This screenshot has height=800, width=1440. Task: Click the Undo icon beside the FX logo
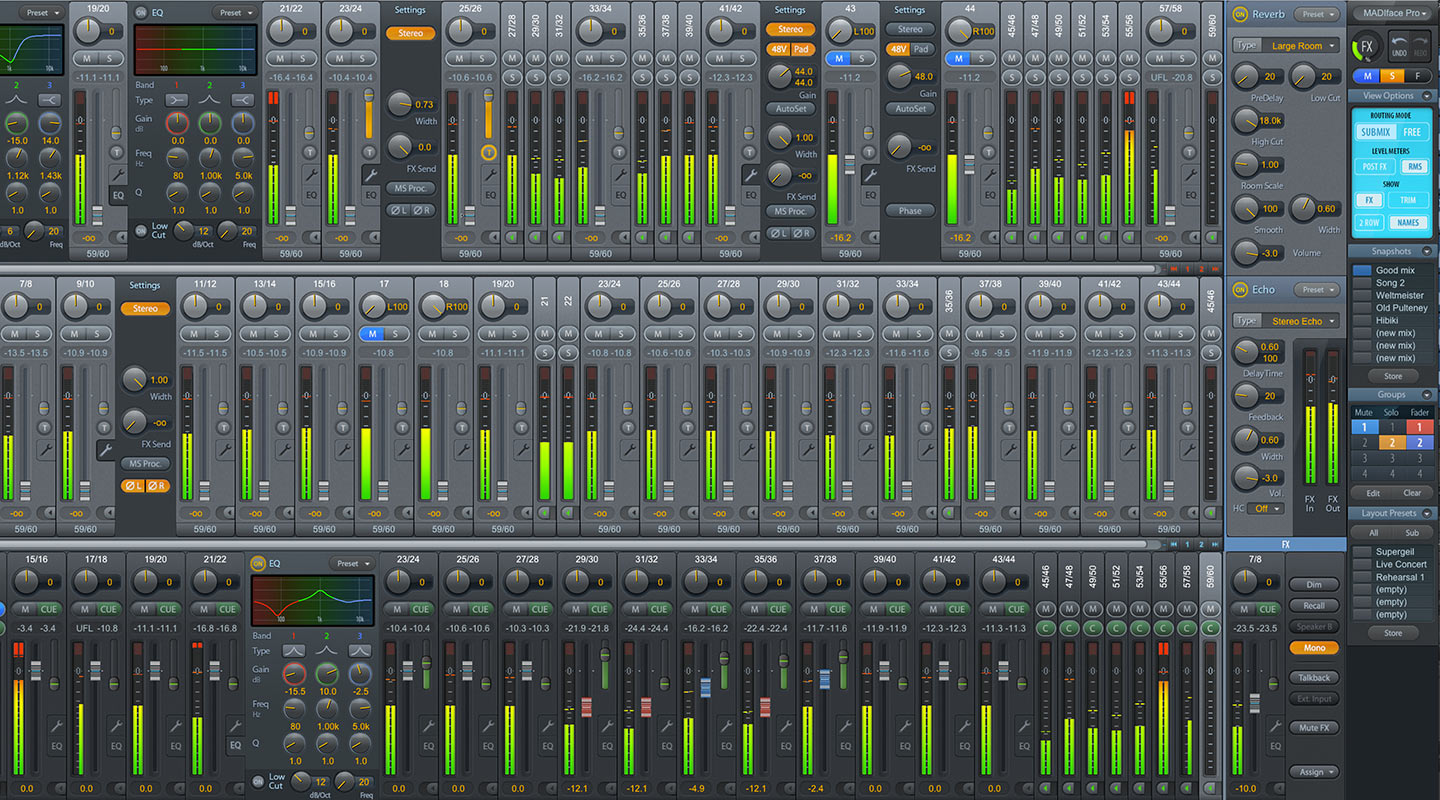pyautogui.click(x=1399, y=45)
